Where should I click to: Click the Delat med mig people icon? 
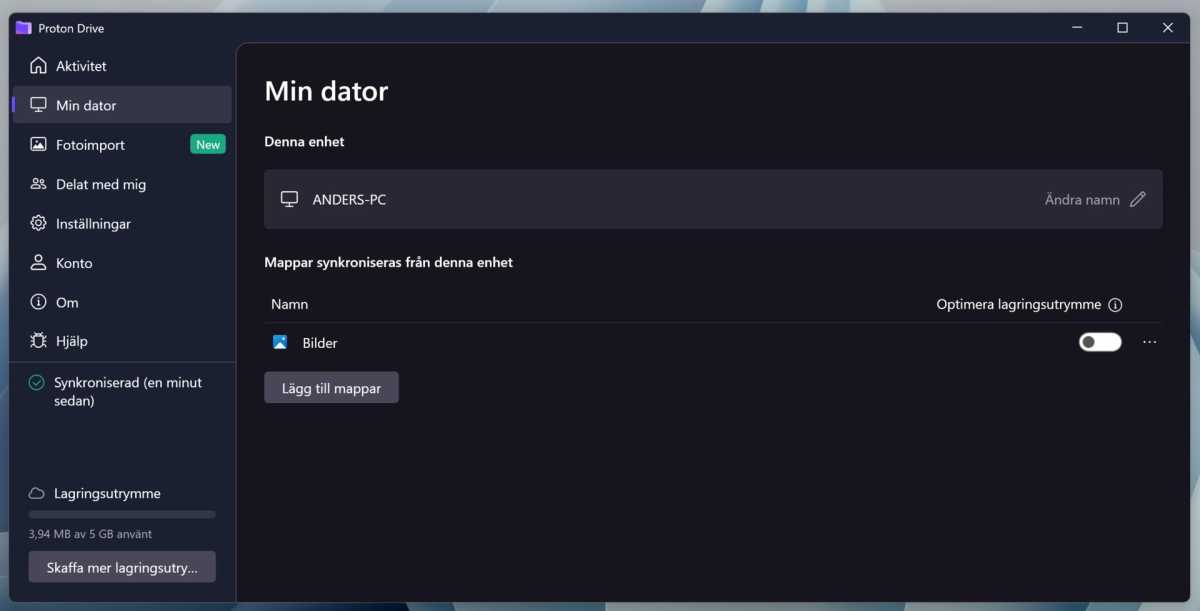click(x=38, y=184)
